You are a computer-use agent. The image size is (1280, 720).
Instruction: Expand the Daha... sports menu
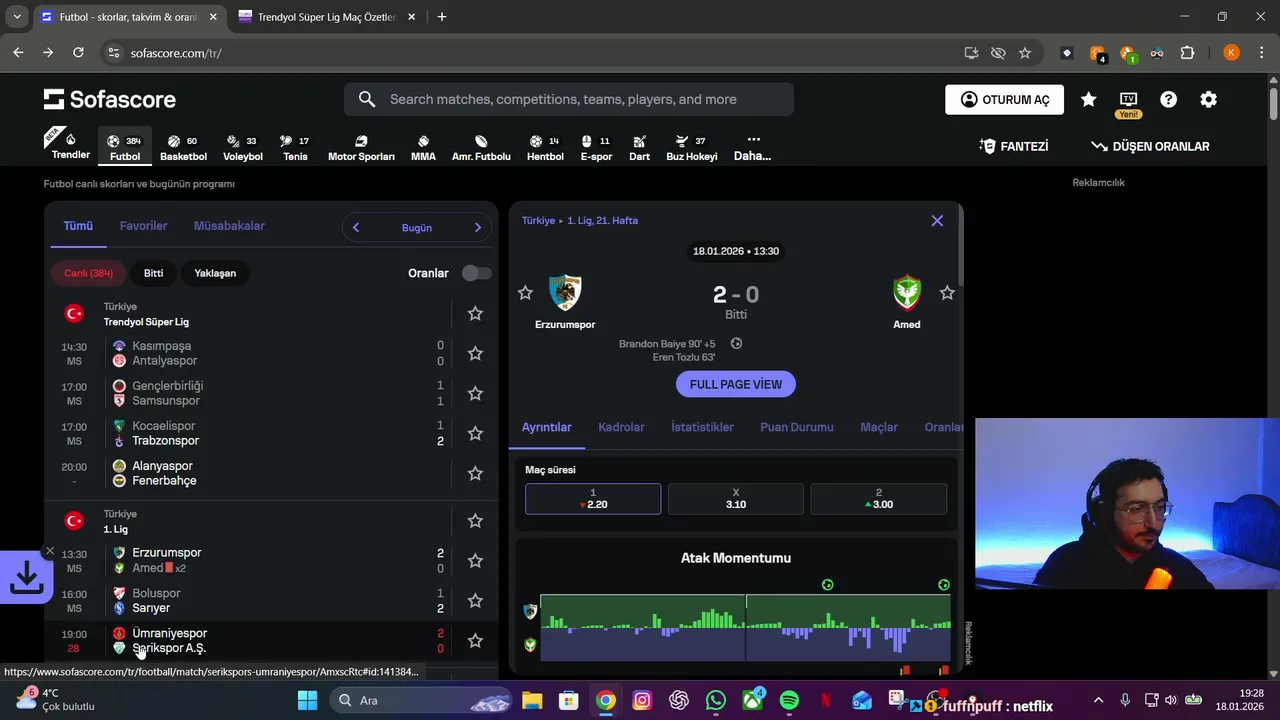(x=753, y=147)
